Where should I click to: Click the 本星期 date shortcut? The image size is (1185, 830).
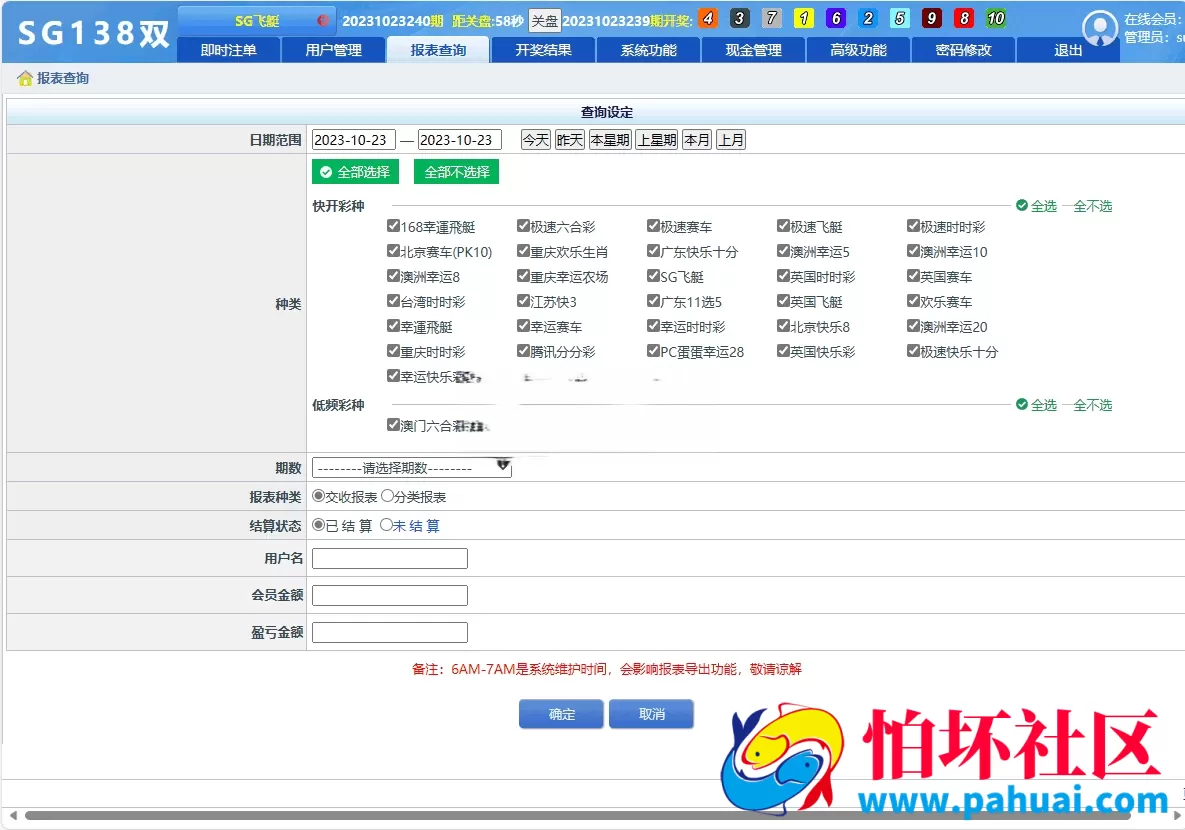(610, 140)
